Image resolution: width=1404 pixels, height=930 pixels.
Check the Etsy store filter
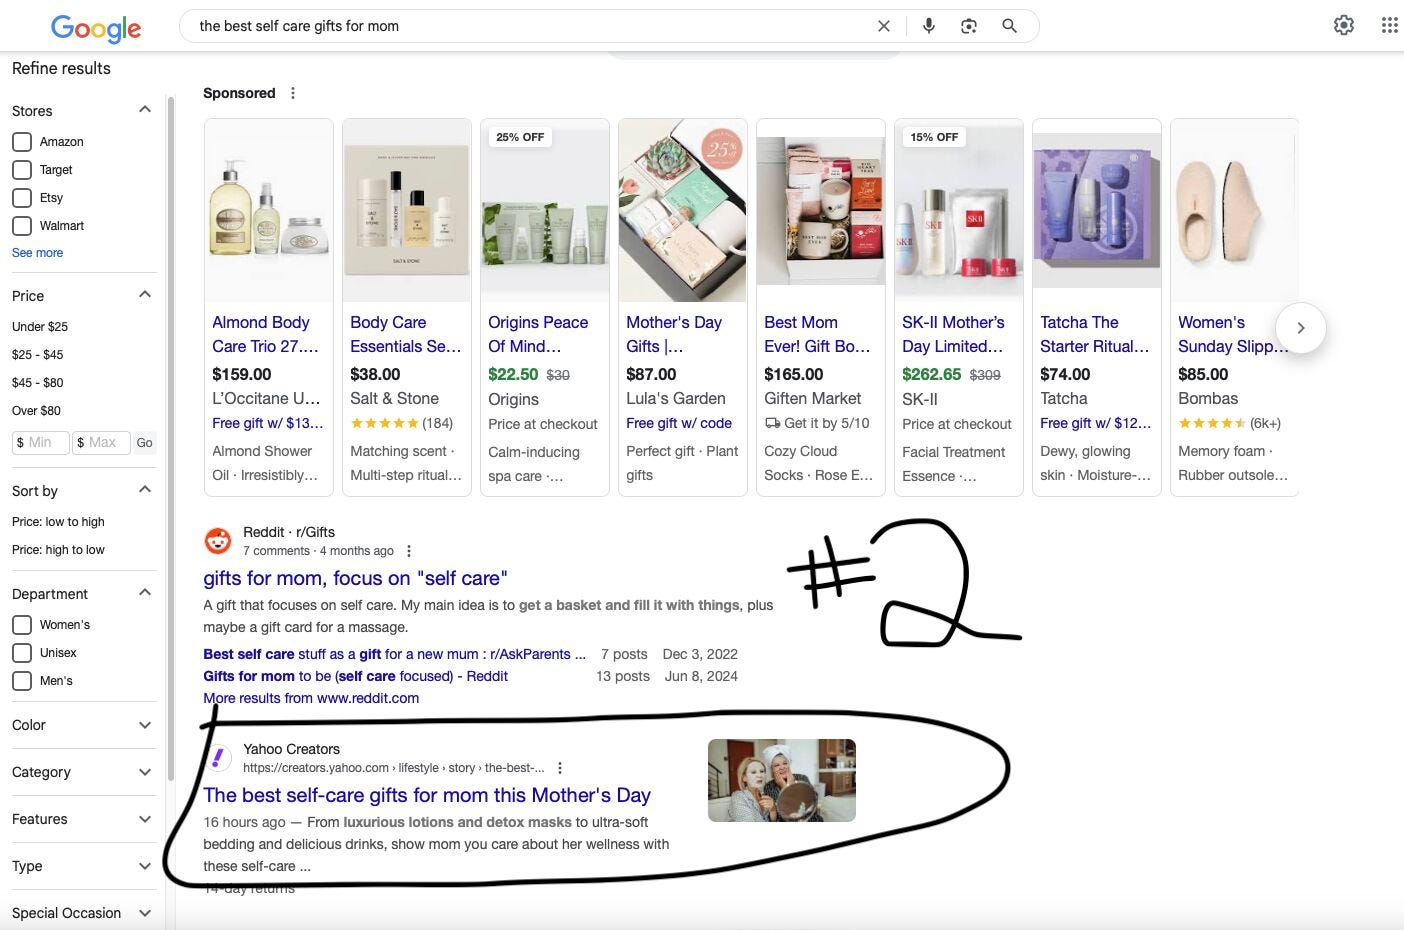click(22, 198)
